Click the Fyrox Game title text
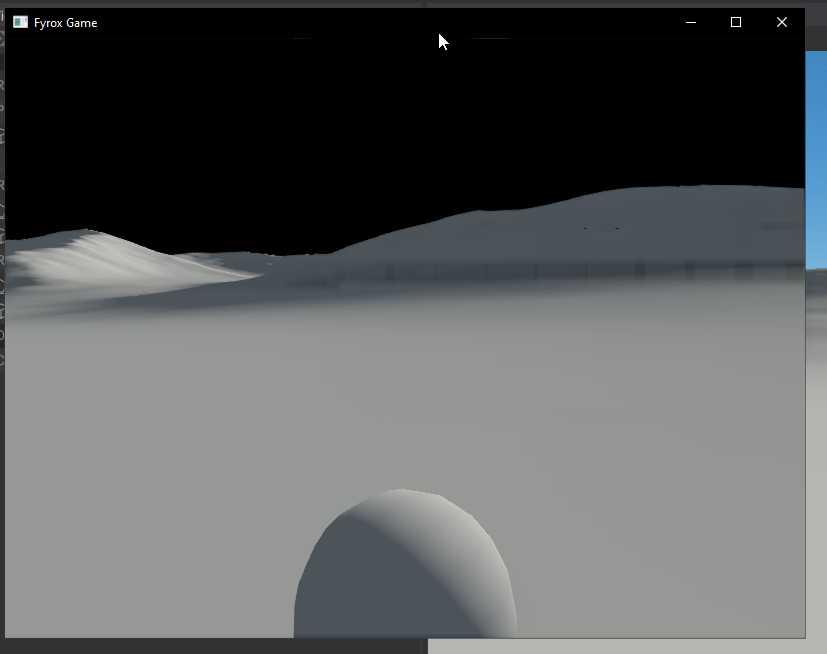827x654 pixels. click(66, 22)
